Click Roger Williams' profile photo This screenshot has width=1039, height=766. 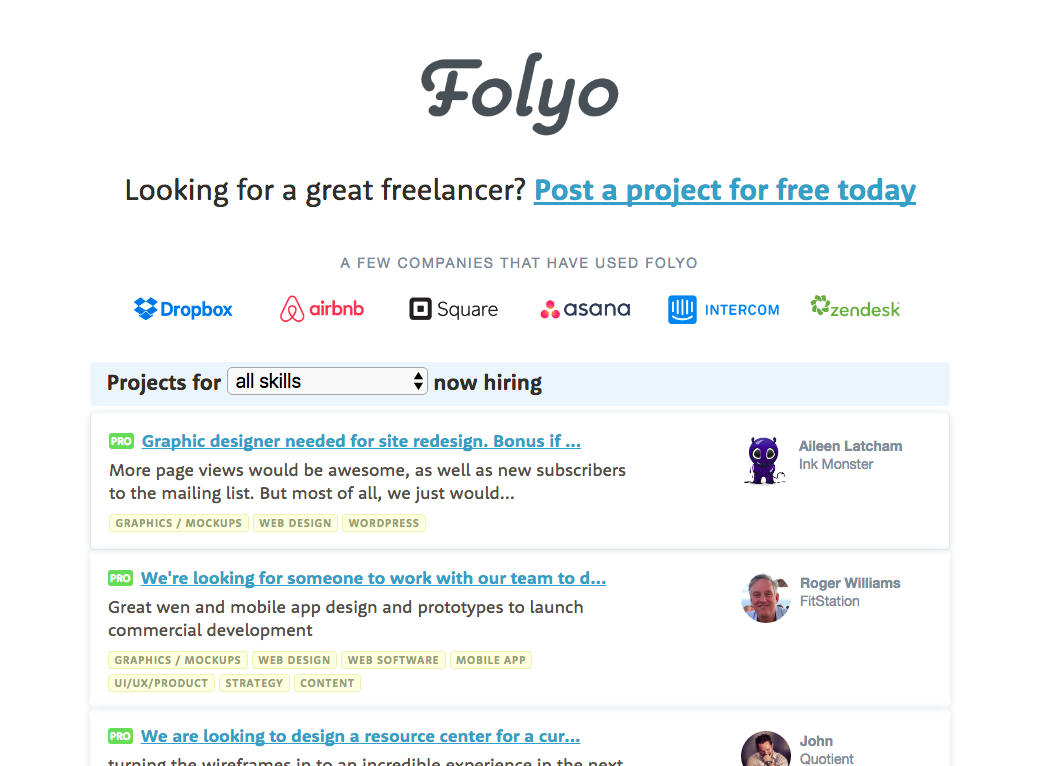tap(766, 597)
